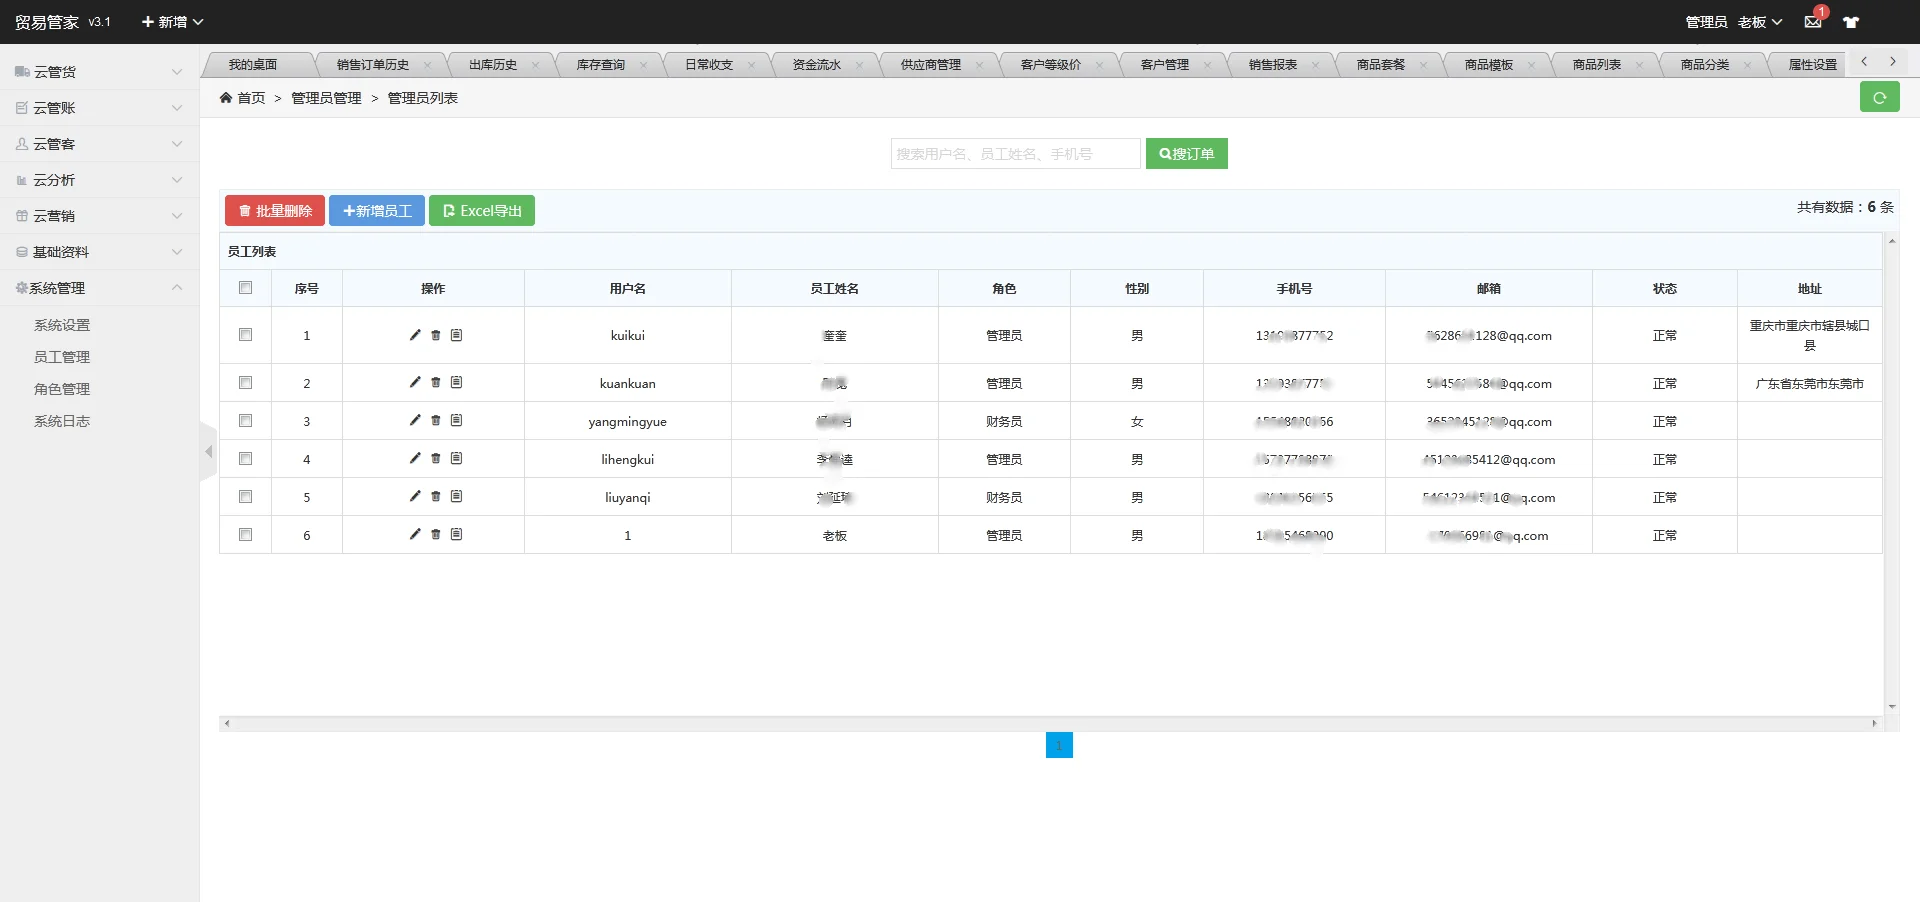The width and height of the screenshot is (1920, 902).
Task: Open the 管理员 老板 user dropdown
Action: 1734,22
